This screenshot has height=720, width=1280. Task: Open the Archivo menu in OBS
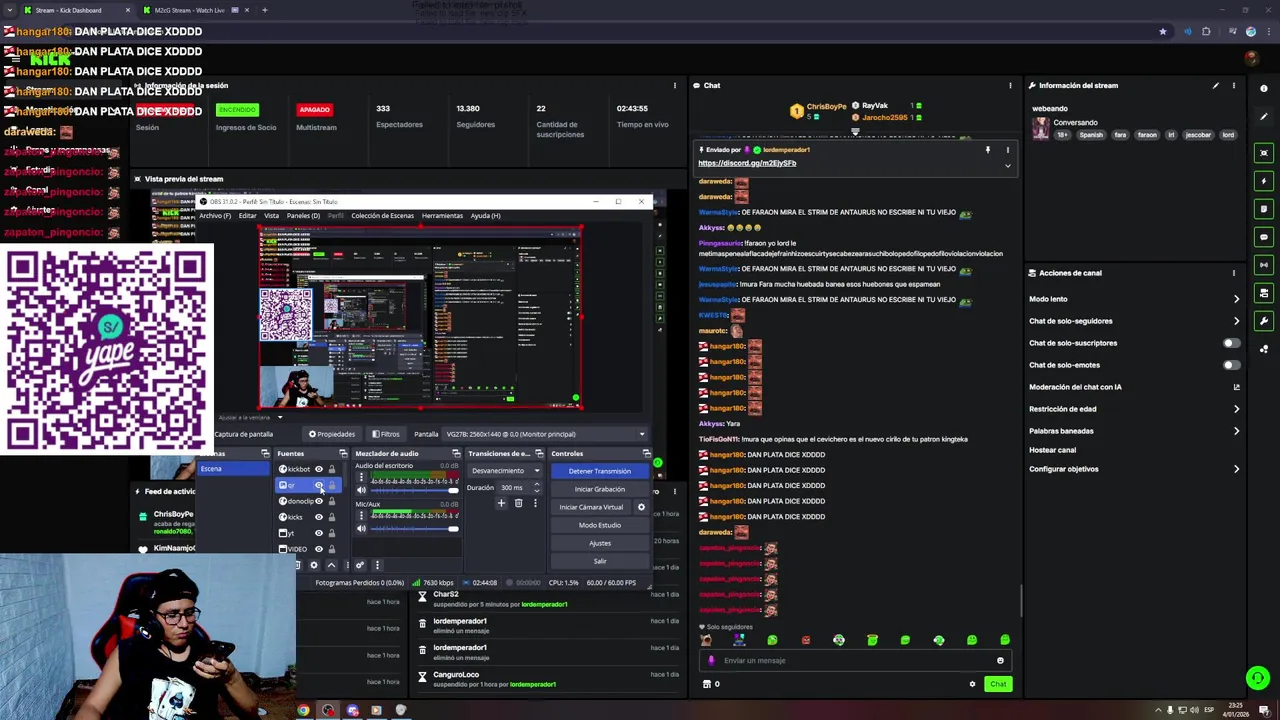click(215, 216)
